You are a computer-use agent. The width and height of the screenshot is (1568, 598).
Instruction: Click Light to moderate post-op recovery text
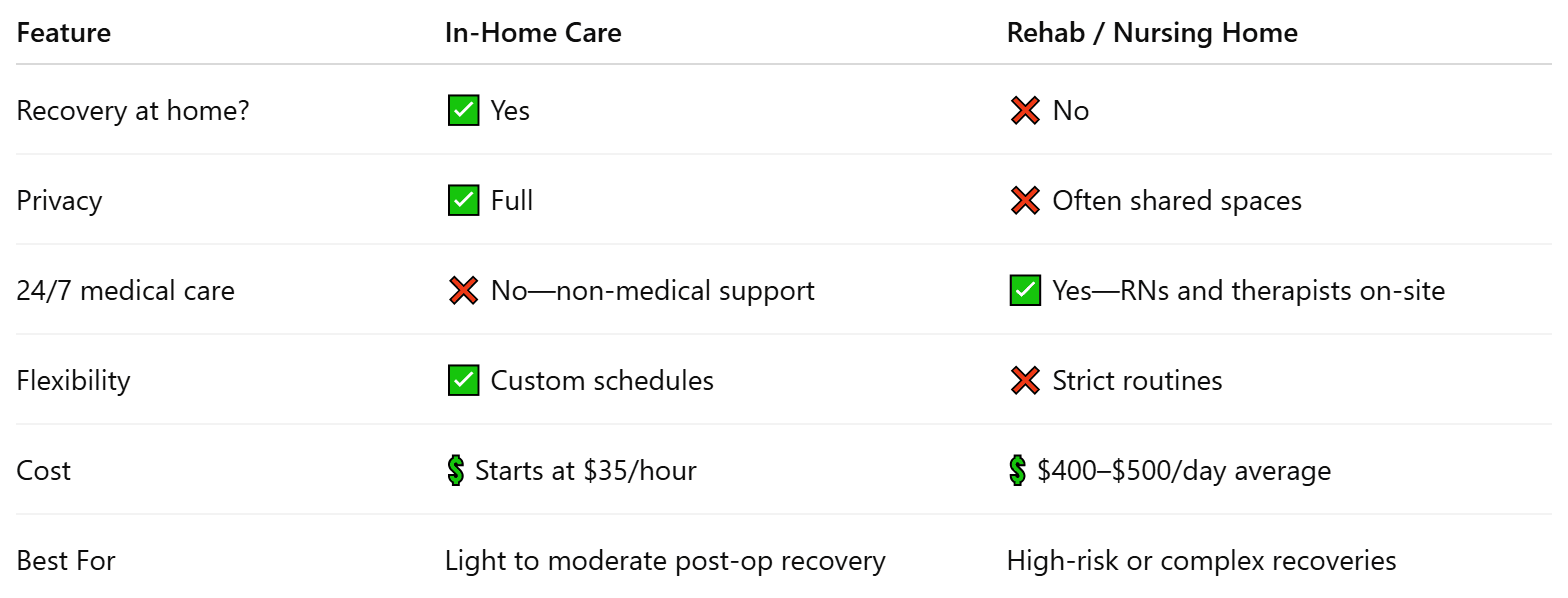665,560
